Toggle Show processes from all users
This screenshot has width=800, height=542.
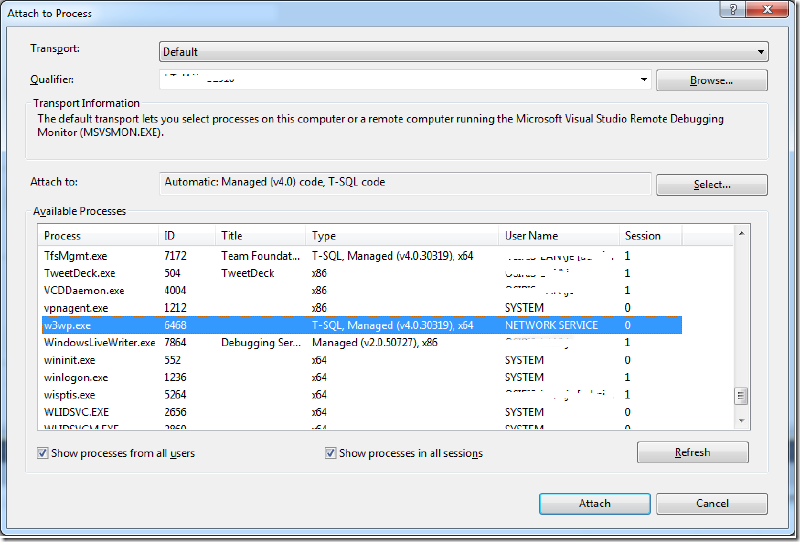[42, 453]
